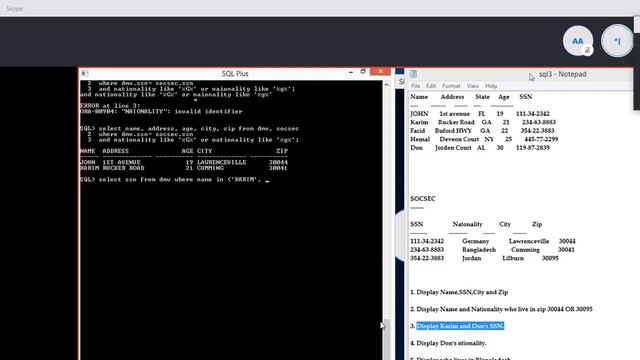Click the 111-34-2342 Germany row in SOCSEC table

coord(493,242)
